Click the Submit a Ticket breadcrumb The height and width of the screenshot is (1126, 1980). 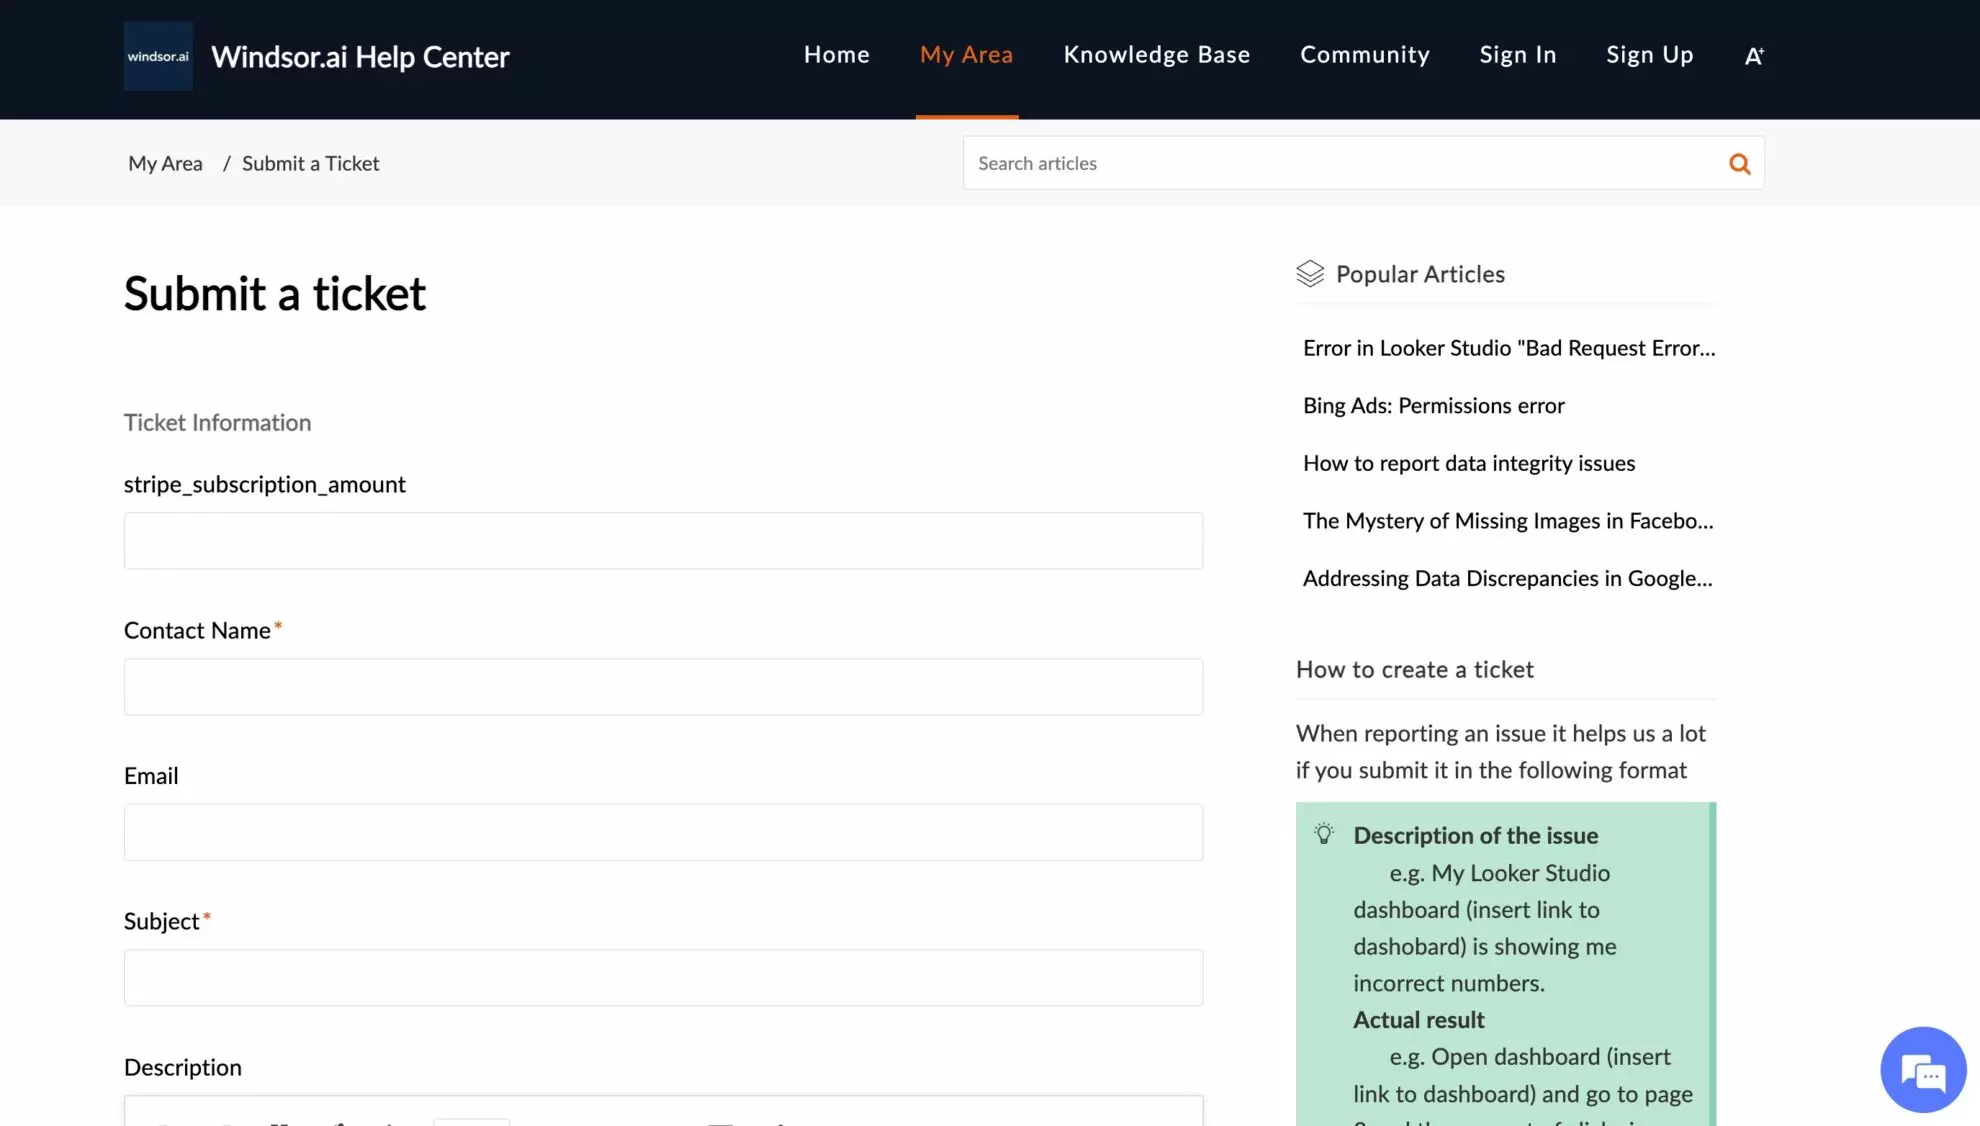(310, 163)
